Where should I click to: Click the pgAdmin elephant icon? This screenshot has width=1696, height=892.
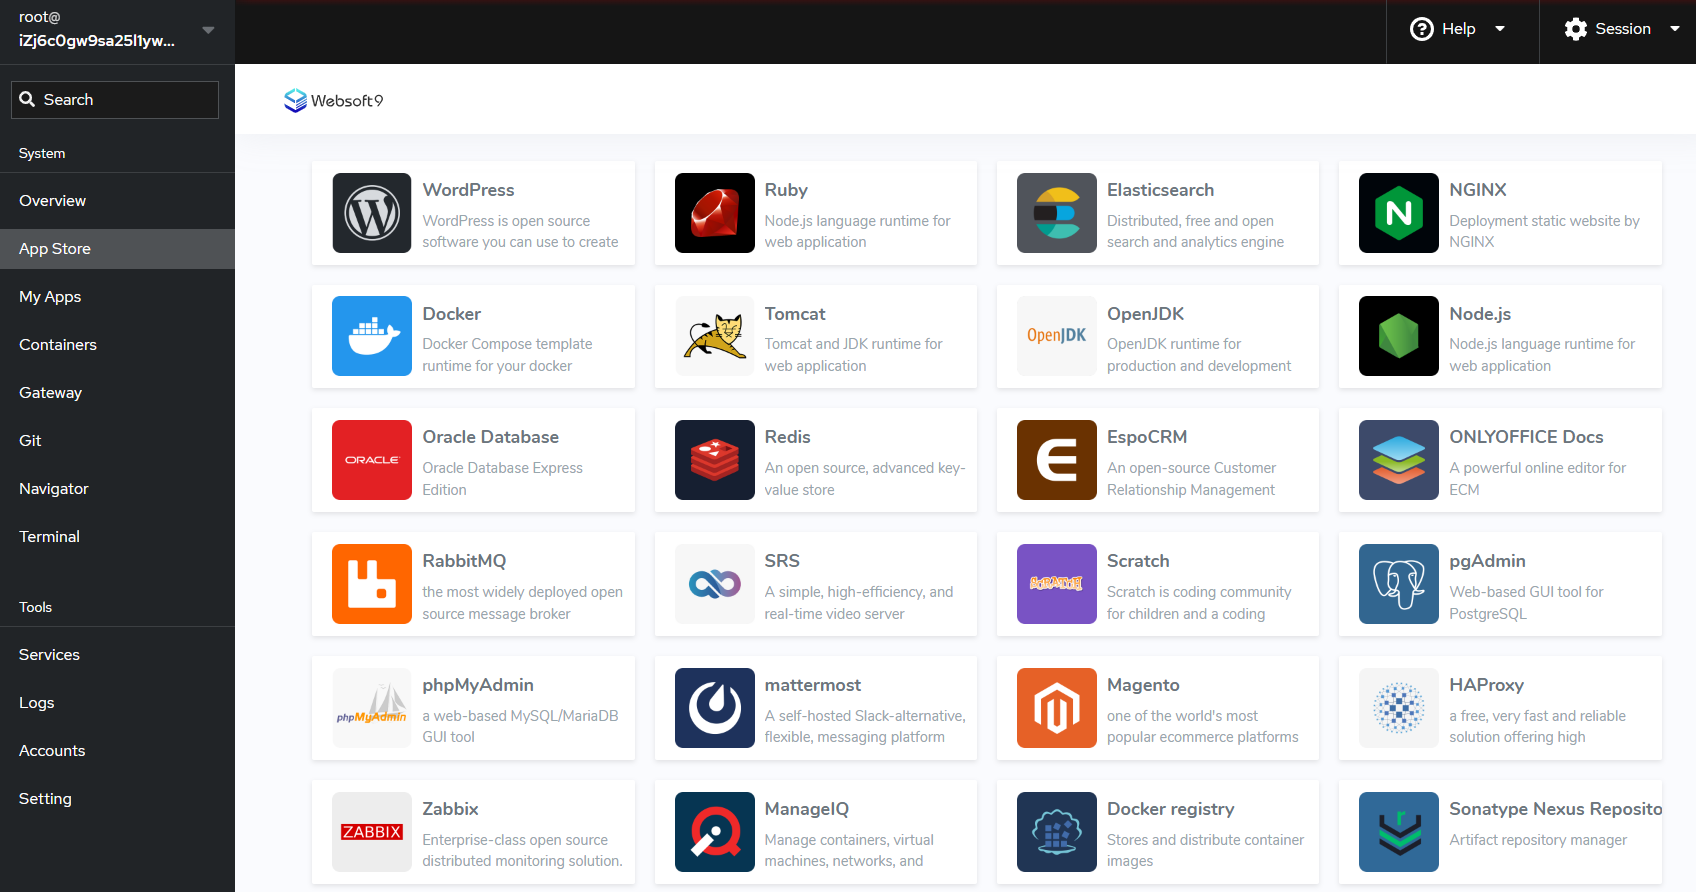tap(1398, 584)
